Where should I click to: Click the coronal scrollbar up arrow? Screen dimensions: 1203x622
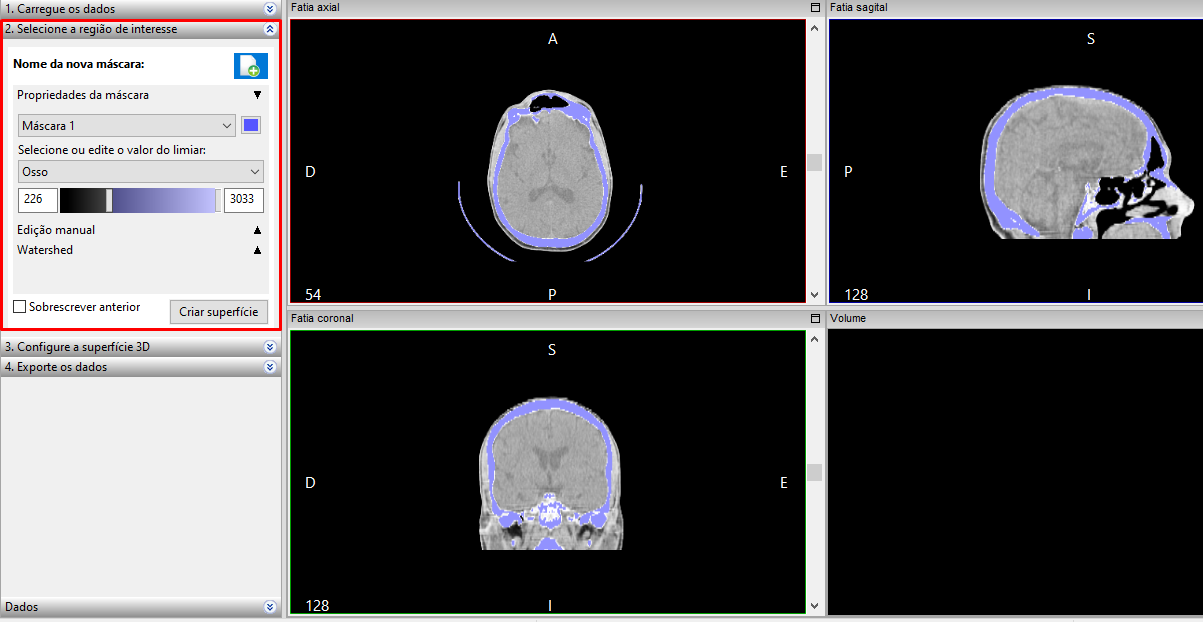coord(815,338)
